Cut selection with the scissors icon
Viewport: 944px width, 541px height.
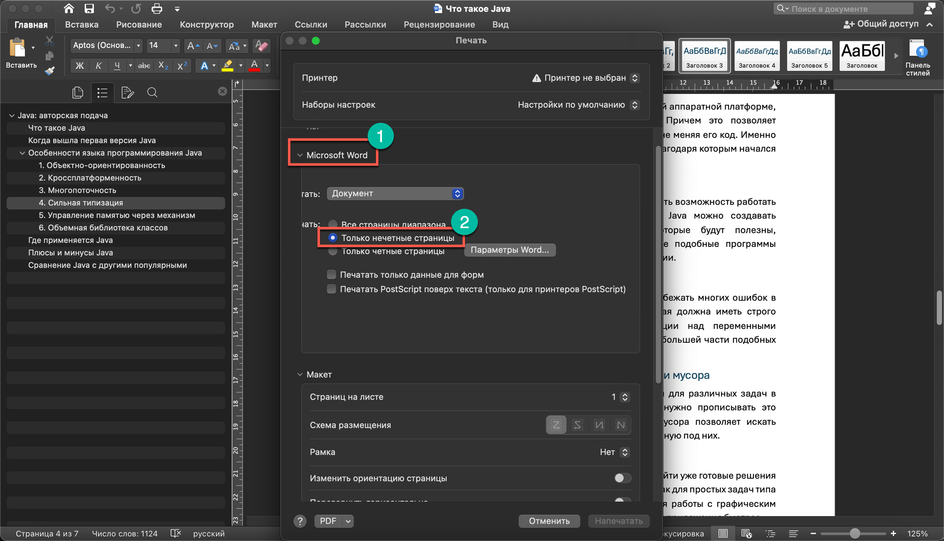[49, 41]
